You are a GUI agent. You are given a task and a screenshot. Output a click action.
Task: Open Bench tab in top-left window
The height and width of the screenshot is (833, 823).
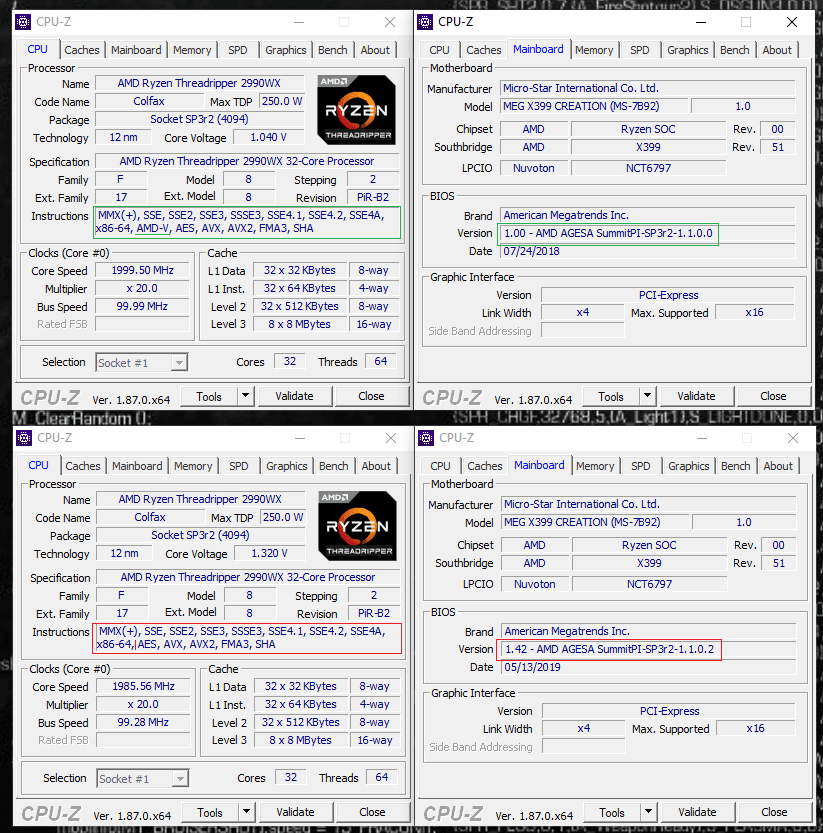click(333, 50)
